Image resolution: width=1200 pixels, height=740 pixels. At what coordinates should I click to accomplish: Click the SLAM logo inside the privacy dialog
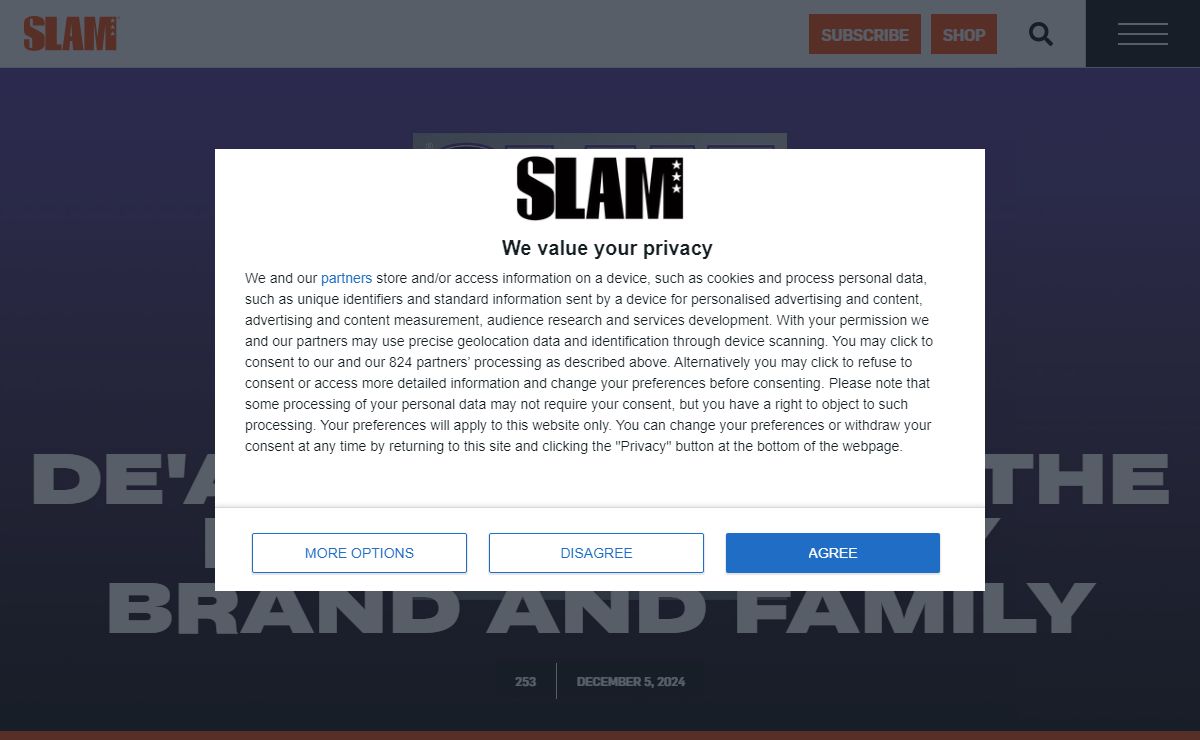click(599, 188)
